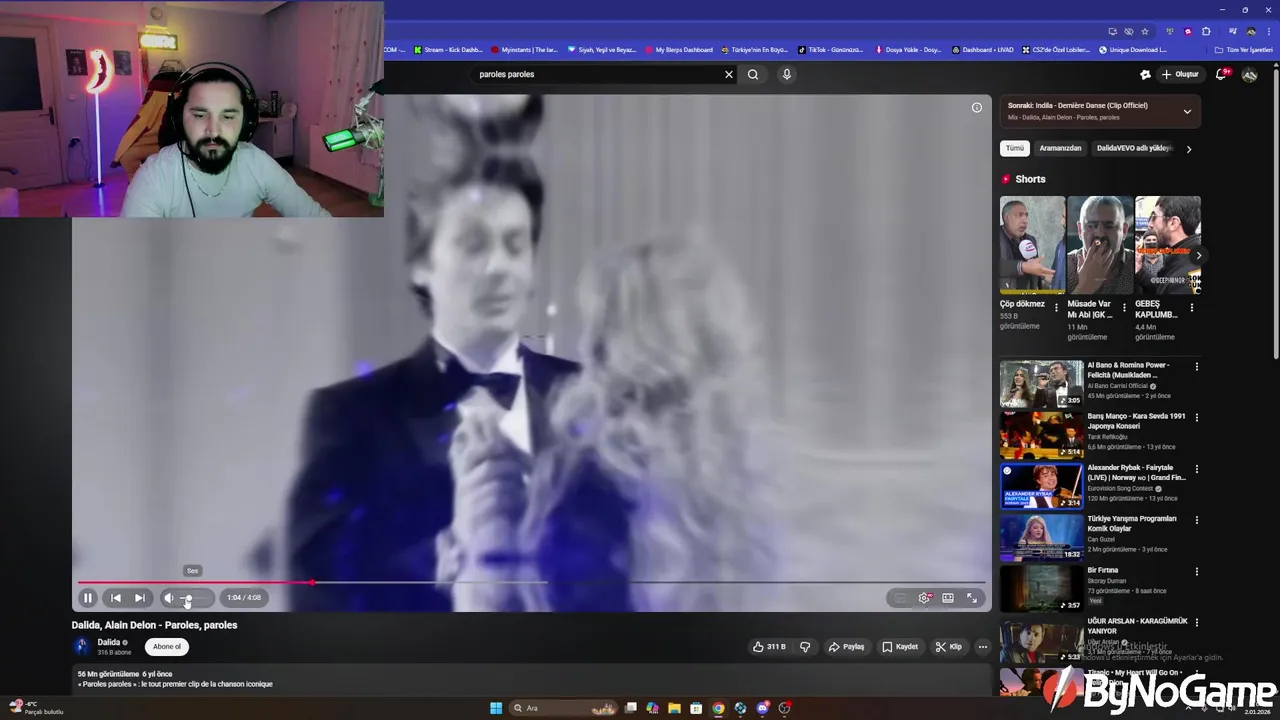Toggle subtitles in the player
The image size is (1280, 720).
pyautogui.click(x=900, y=598)
